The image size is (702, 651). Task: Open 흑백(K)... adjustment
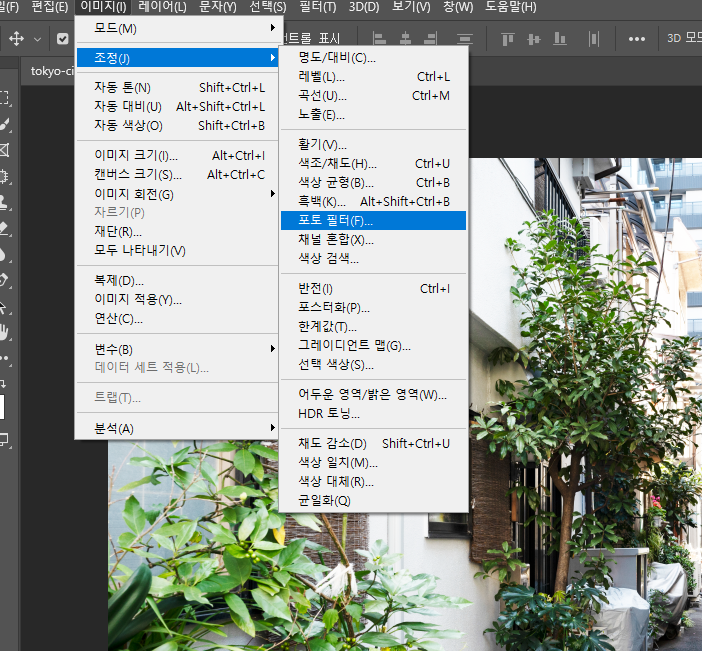(x=373, y=201)
